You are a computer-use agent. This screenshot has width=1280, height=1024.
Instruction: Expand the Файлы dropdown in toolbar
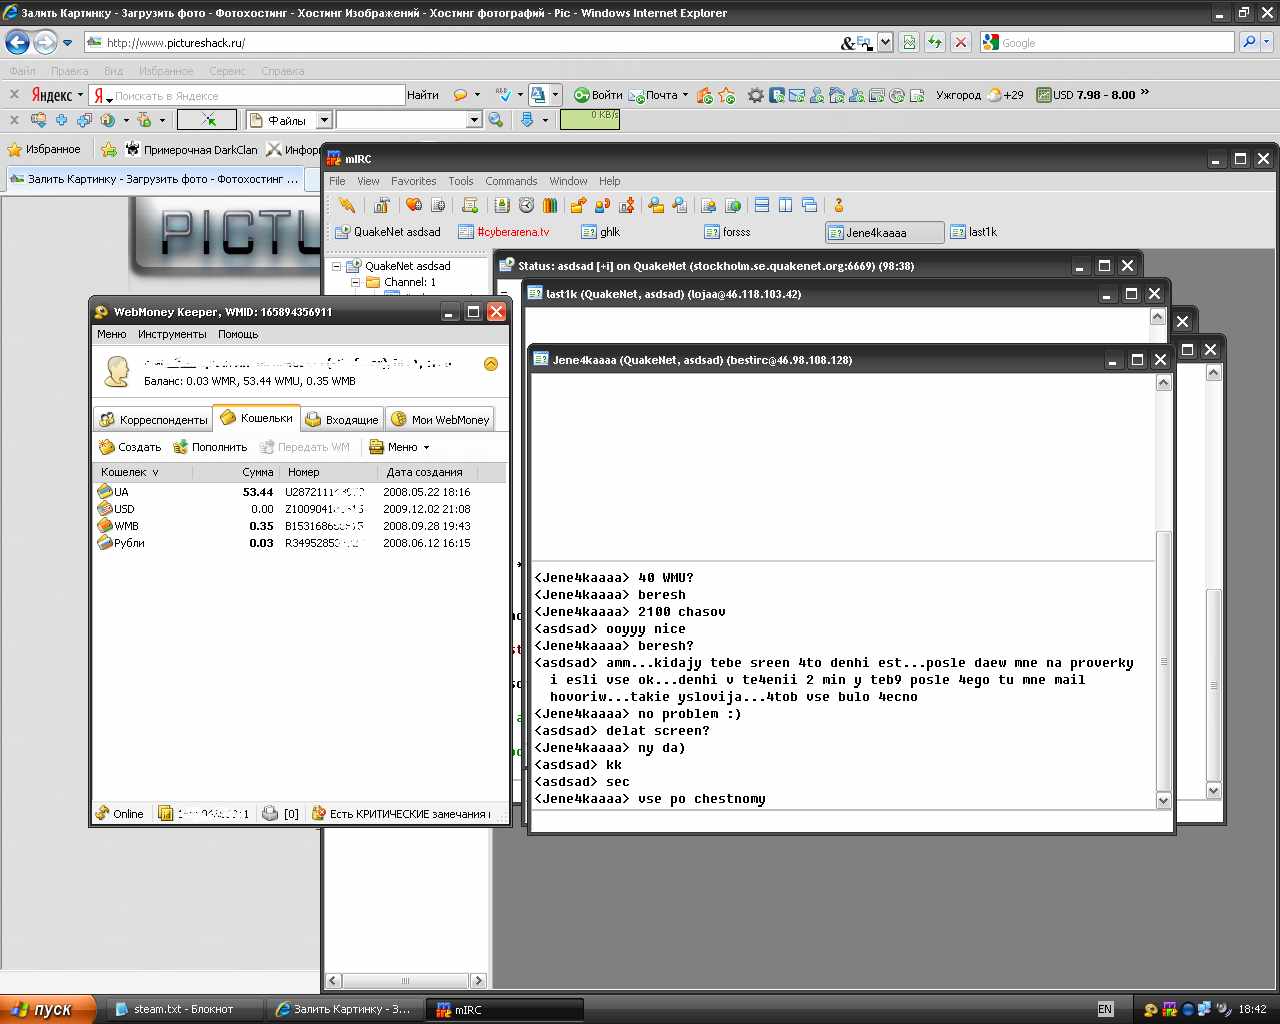tap(324, 120)
